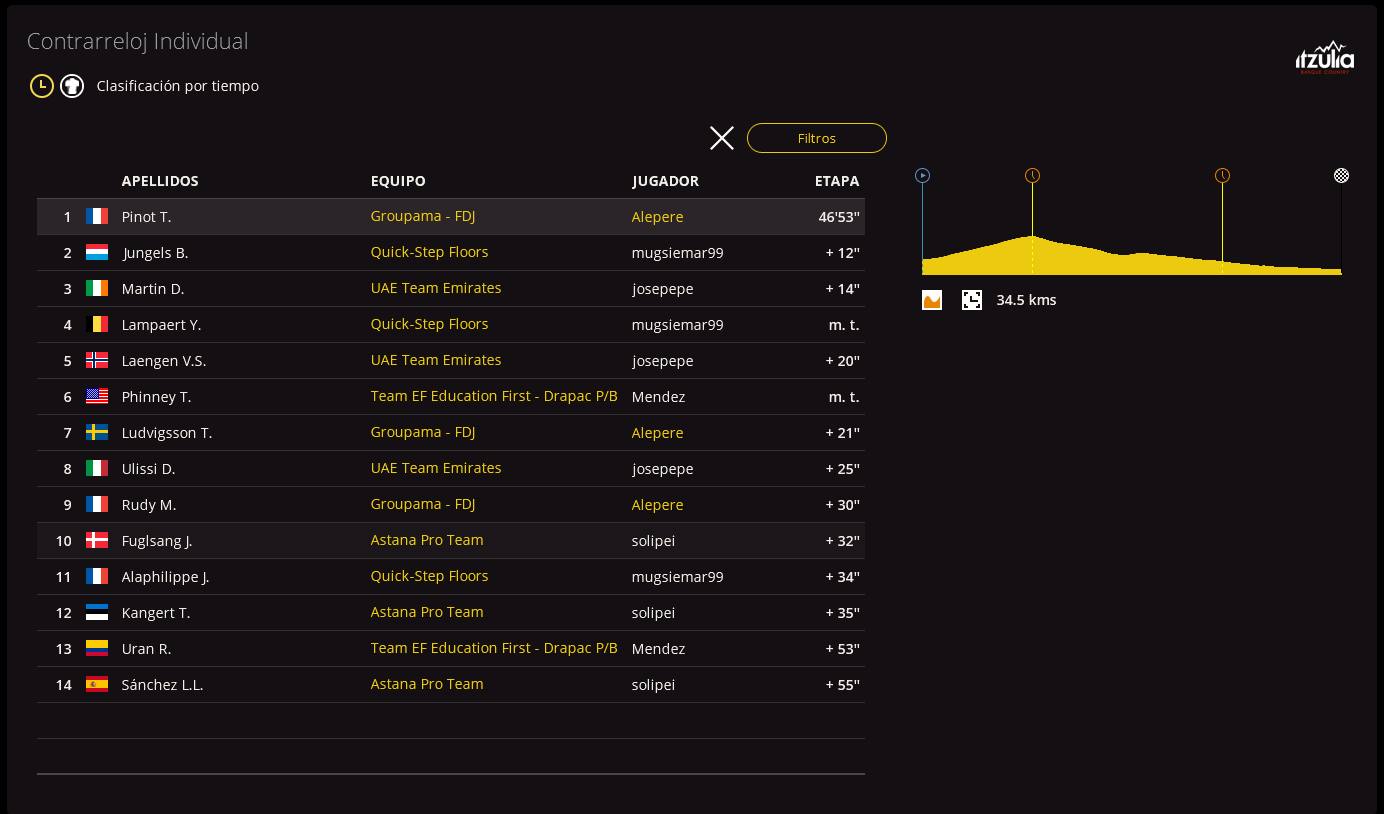Close the results panel with the X
The width and height of the screenshot is (1384, 814).
[722, 138]
